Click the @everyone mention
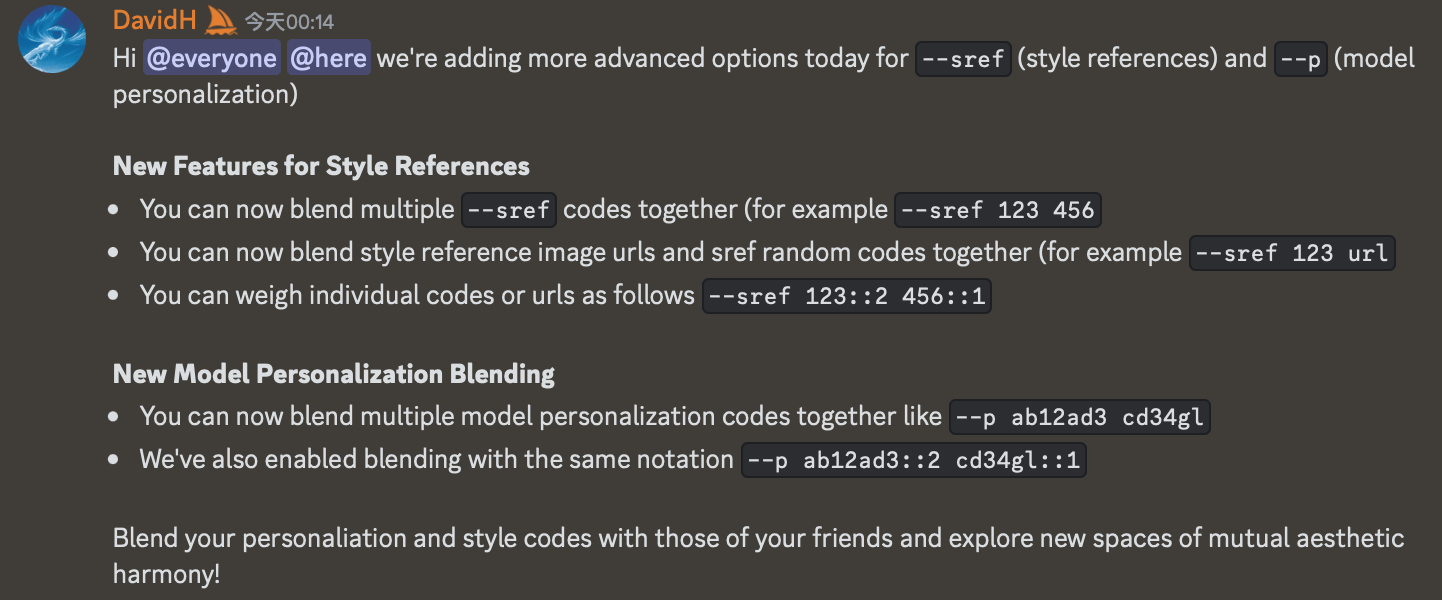1442x600 pixels. (211, 58)
